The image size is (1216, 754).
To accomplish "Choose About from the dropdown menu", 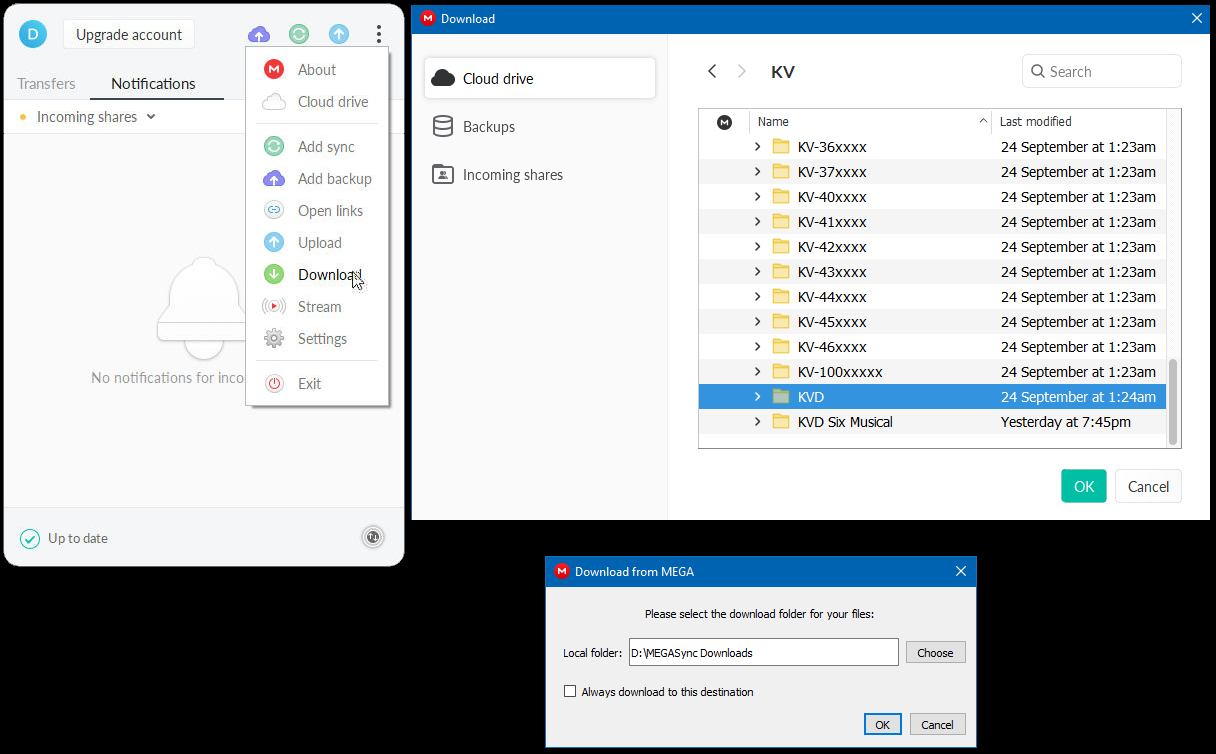I will click(317, 69).
